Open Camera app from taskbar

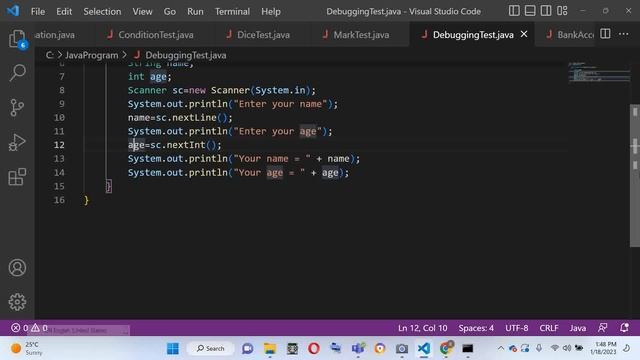(402, 349)
